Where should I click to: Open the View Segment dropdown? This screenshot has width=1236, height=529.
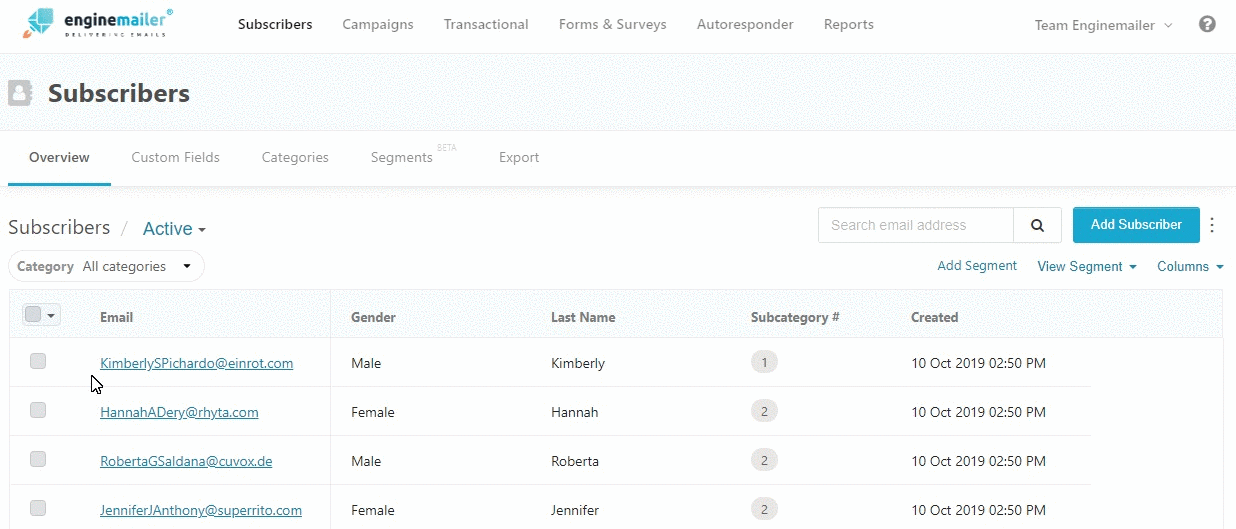click(1086, 267)
